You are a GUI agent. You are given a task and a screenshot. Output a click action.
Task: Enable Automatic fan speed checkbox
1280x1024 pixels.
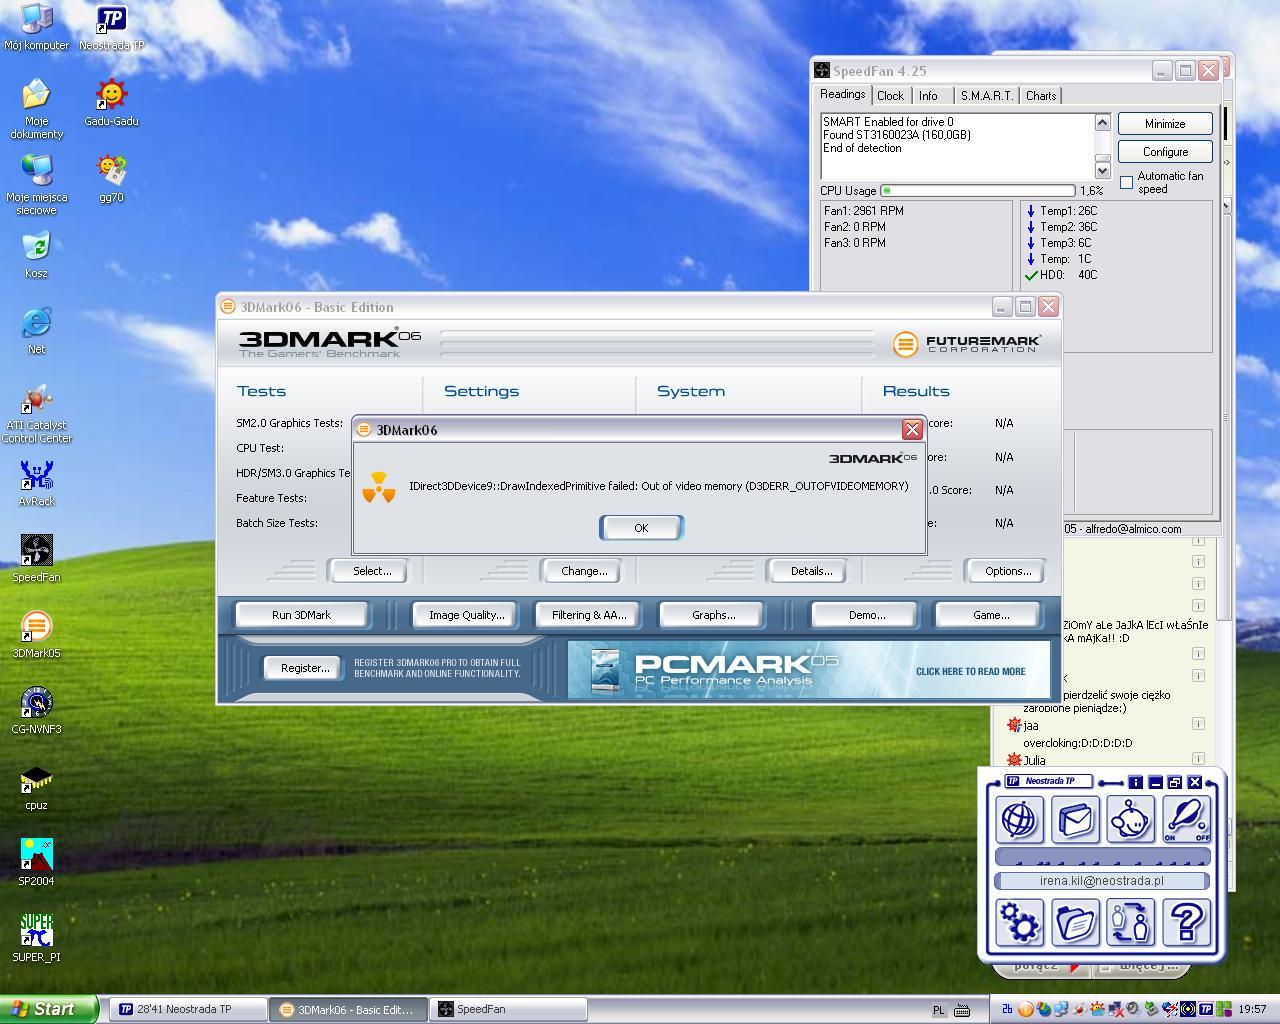tap(1127, 182)
